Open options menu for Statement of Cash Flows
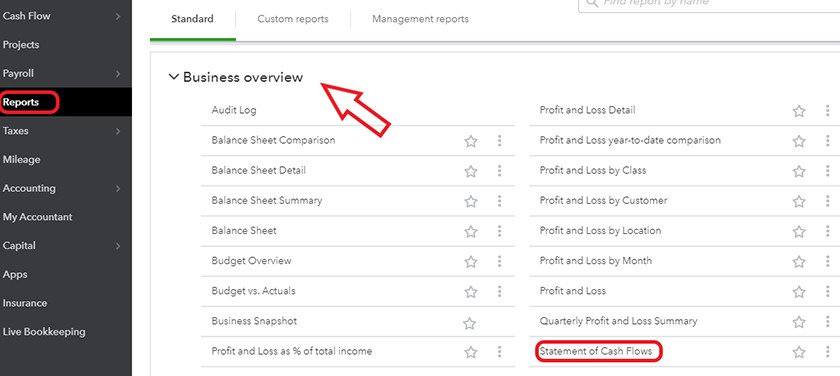Screen dimensions: 840x376 coord(828,351)
